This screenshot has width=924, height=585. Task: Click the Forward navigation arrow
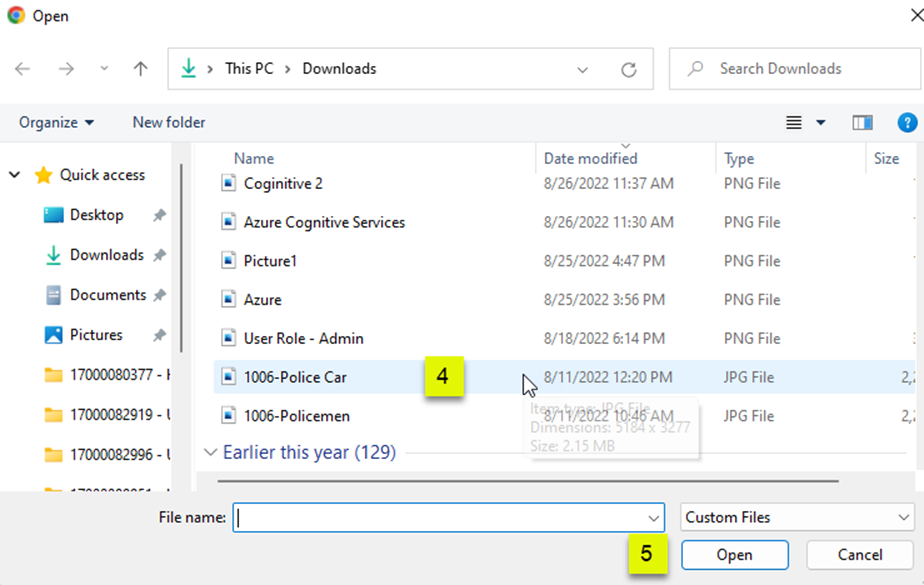[66, 69]
